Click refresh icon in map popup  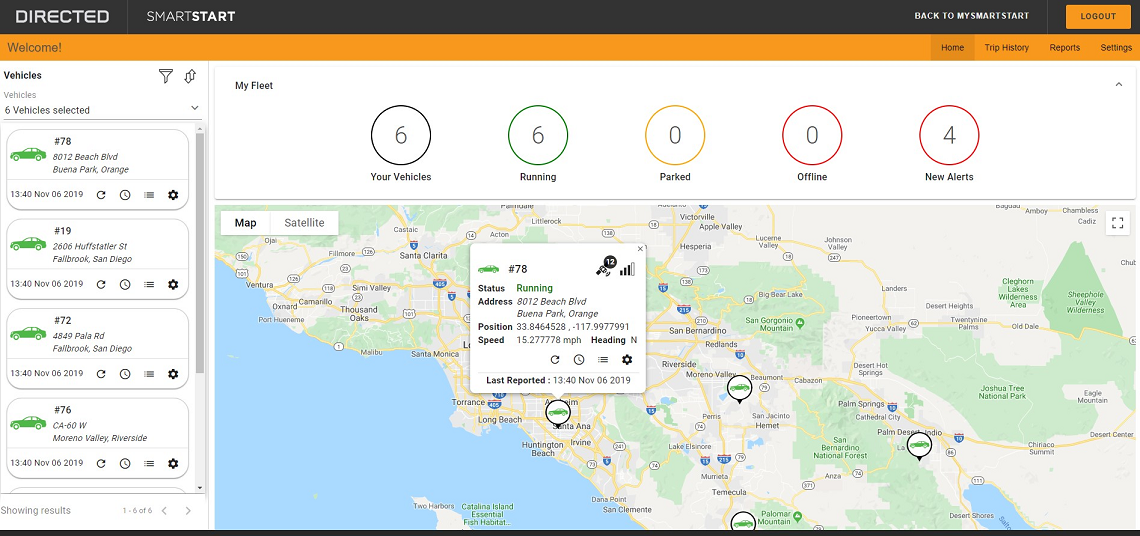(x=555, y=359)
